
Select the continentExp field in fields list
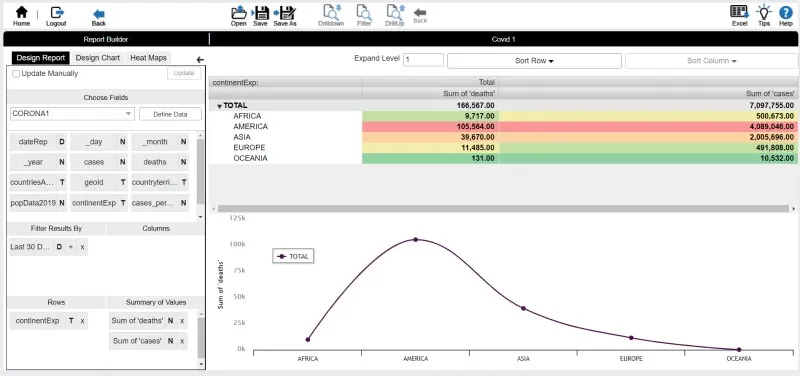tap(98, 203)
